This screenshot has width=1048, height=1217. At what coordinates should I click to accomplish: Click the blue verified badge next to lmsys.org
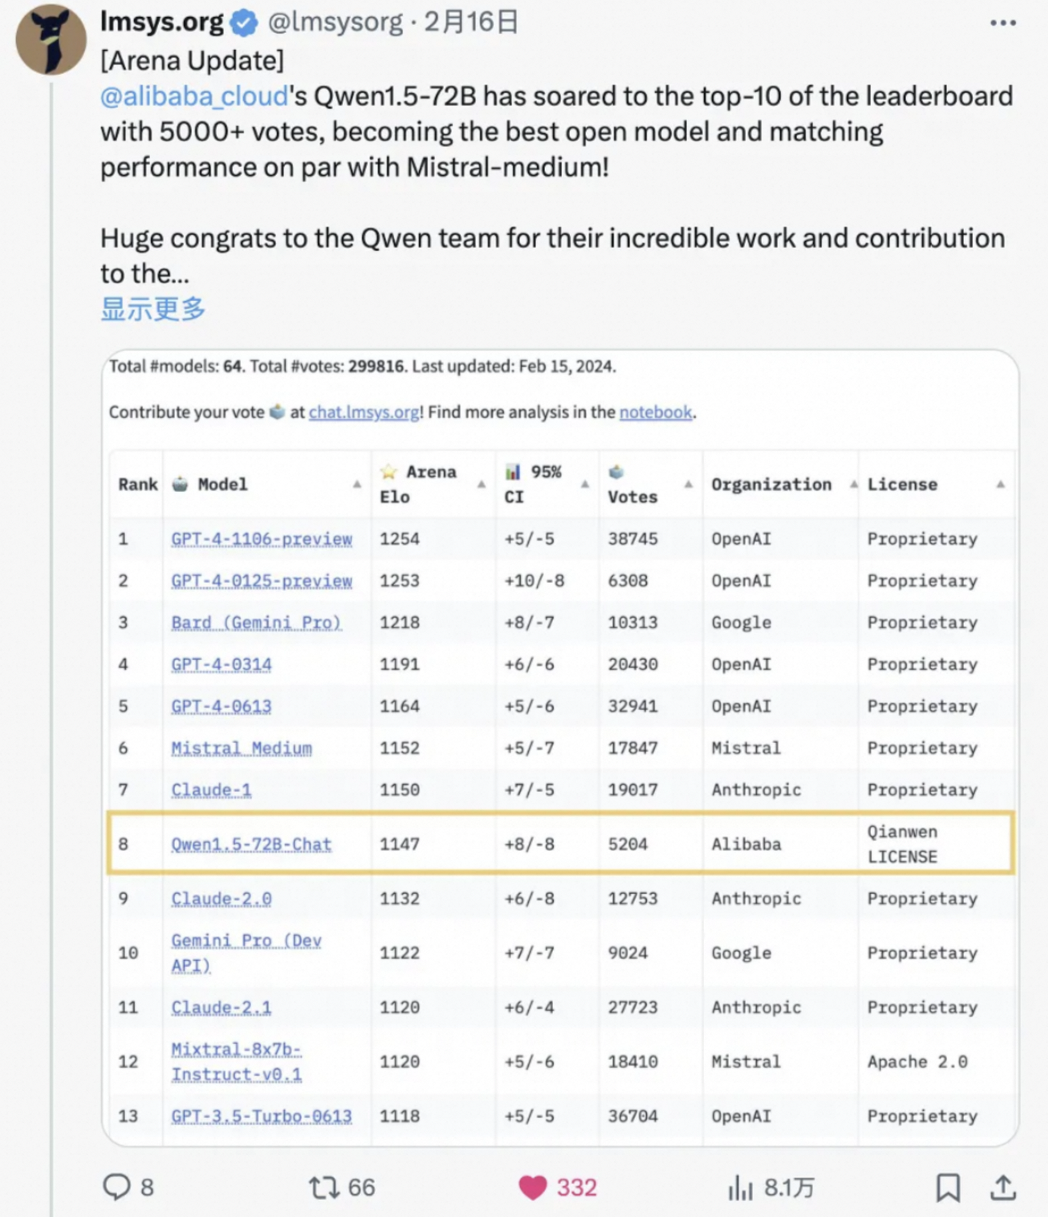tap(245, 22)
